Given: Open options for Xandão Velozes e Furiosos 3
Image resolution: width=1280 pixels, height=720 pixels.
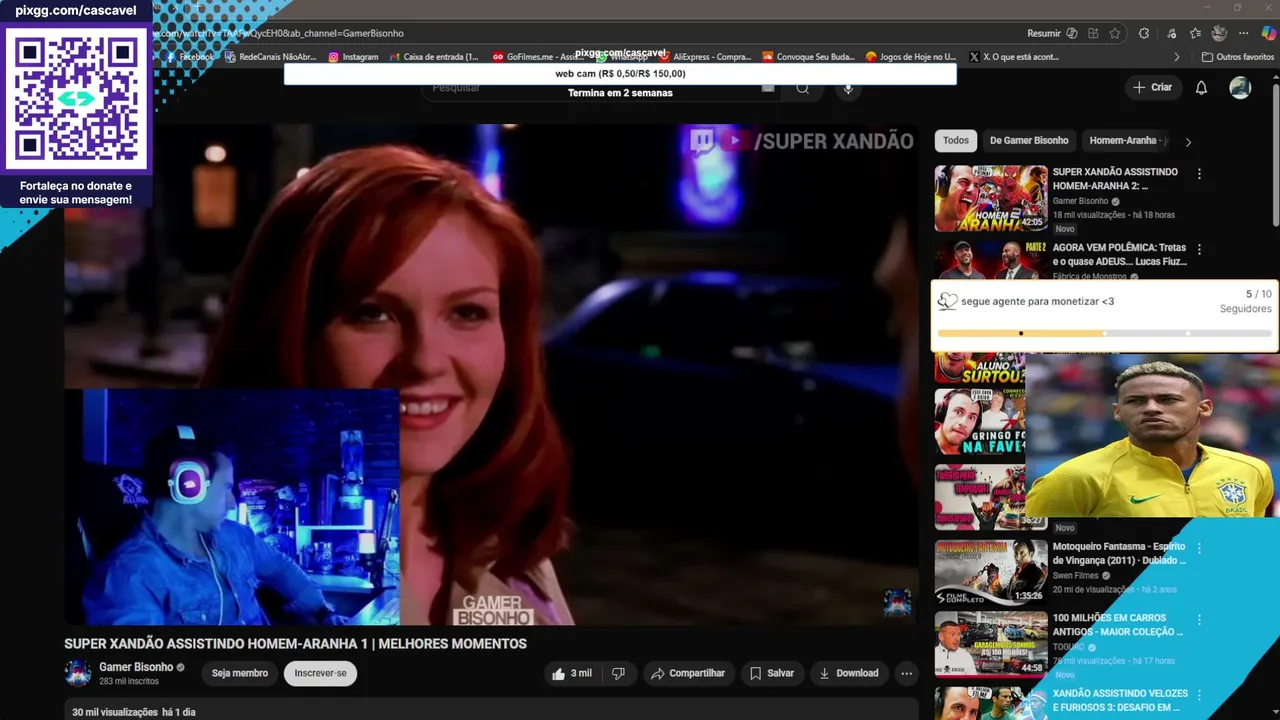Looking at the screenshot, I should click(x=1199, y=695).
